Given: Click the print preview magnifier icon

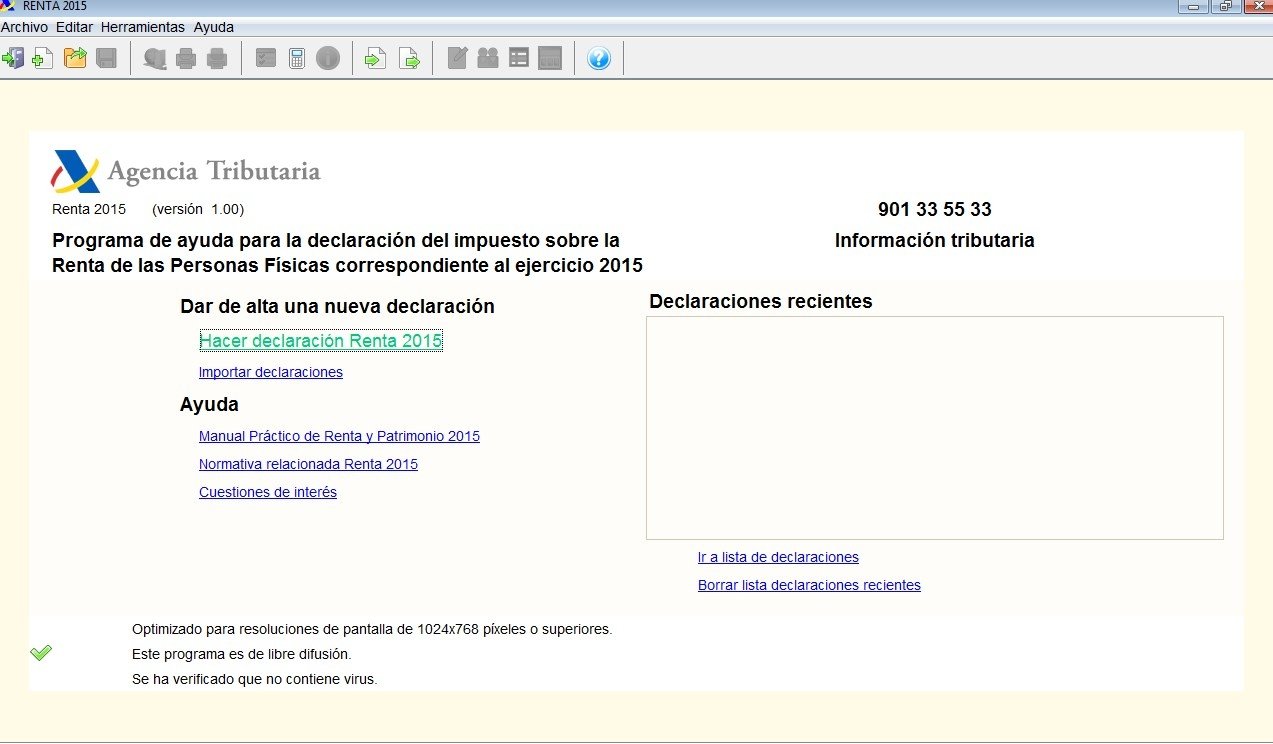Looking at the screenshot, I should 154,58.
